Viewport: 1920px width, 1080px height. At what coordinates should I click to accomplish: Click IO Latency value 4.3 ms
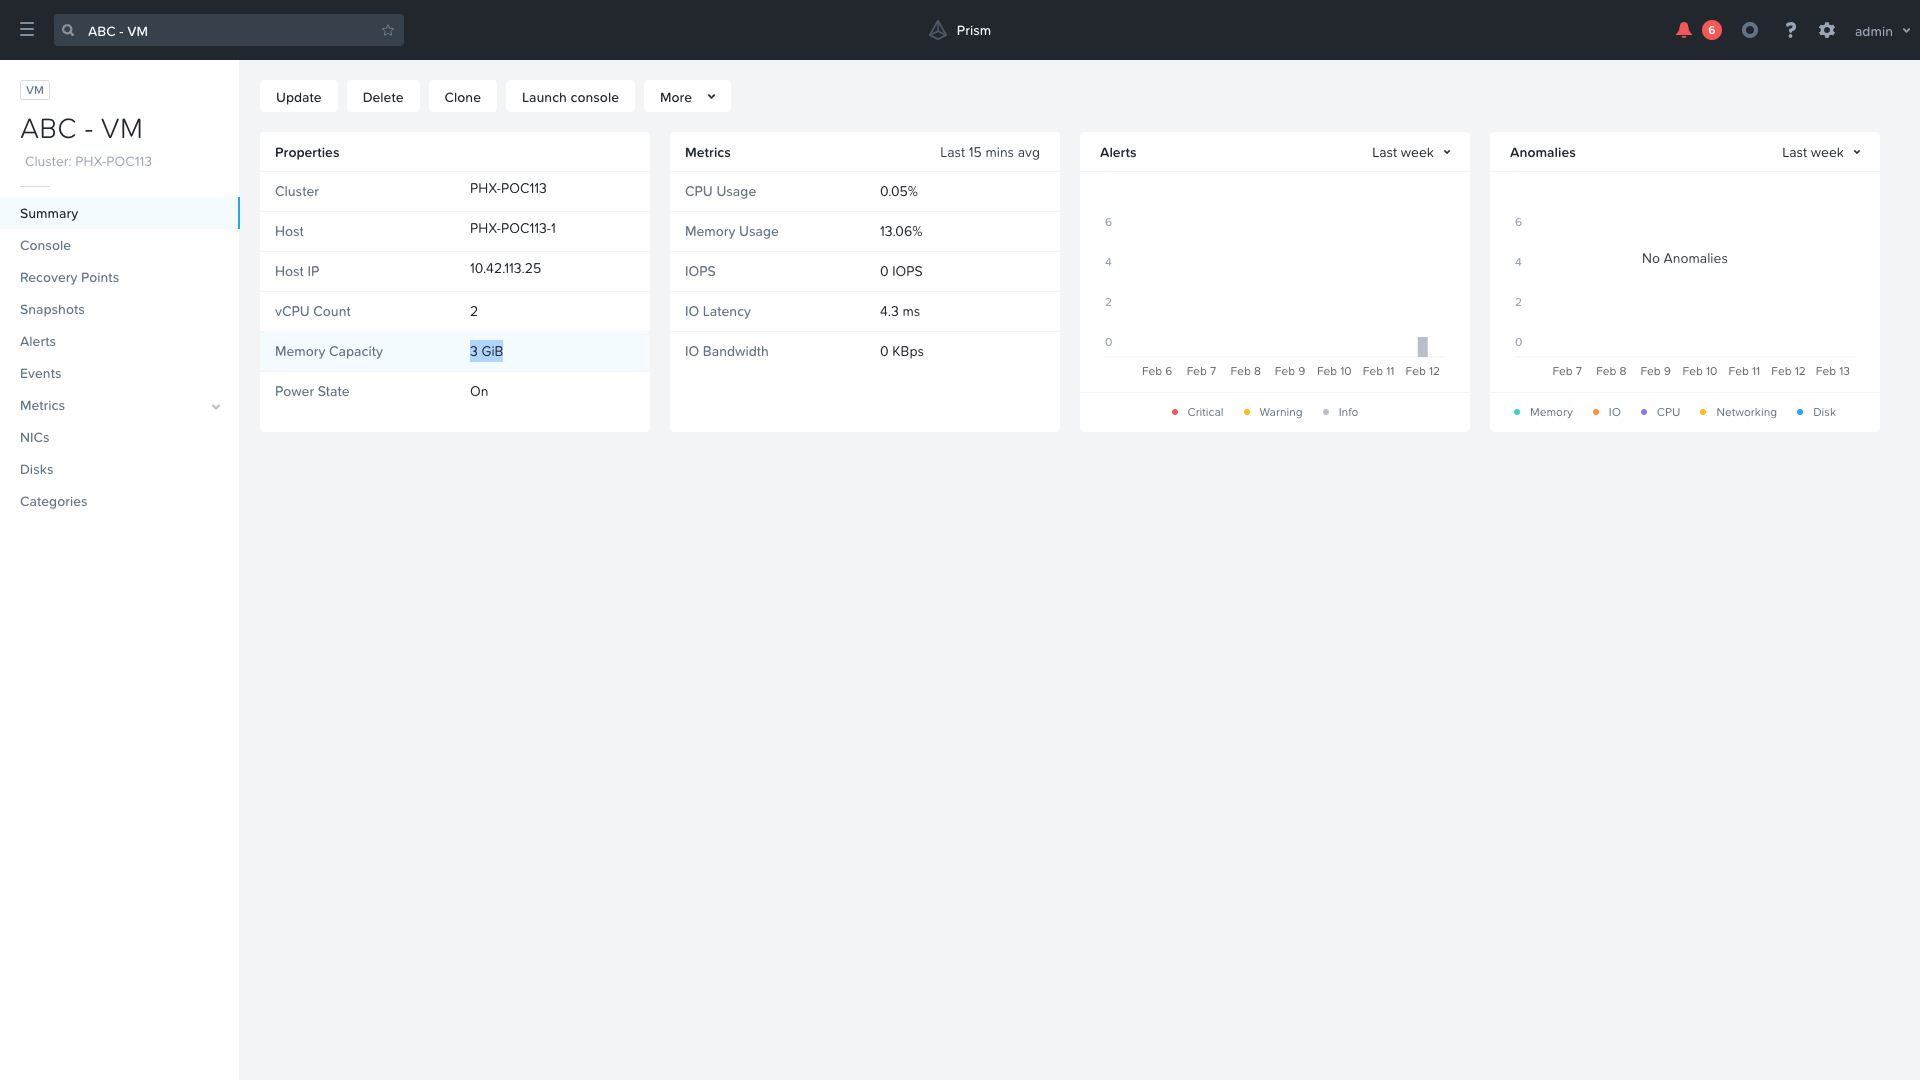pos(900,311)
